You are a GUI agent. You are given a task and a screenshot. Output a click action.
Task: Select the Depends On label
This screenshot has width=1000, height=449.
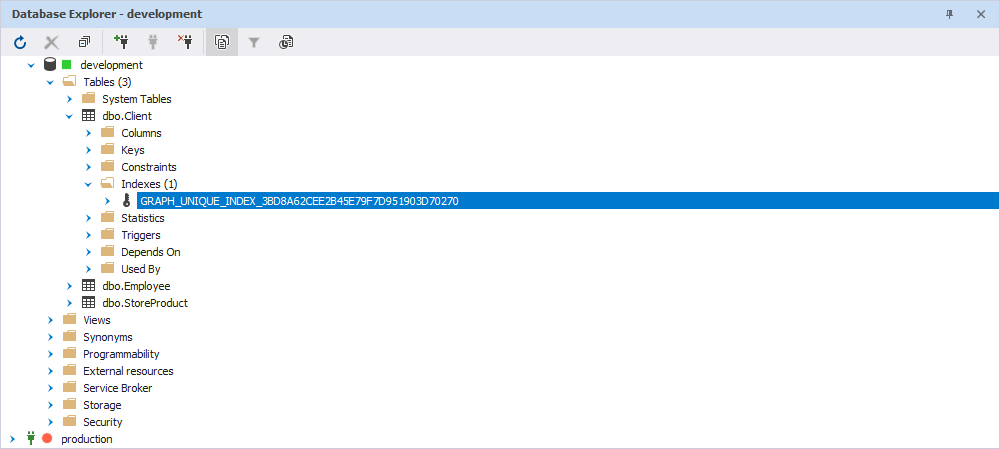[x=151, y=252]
